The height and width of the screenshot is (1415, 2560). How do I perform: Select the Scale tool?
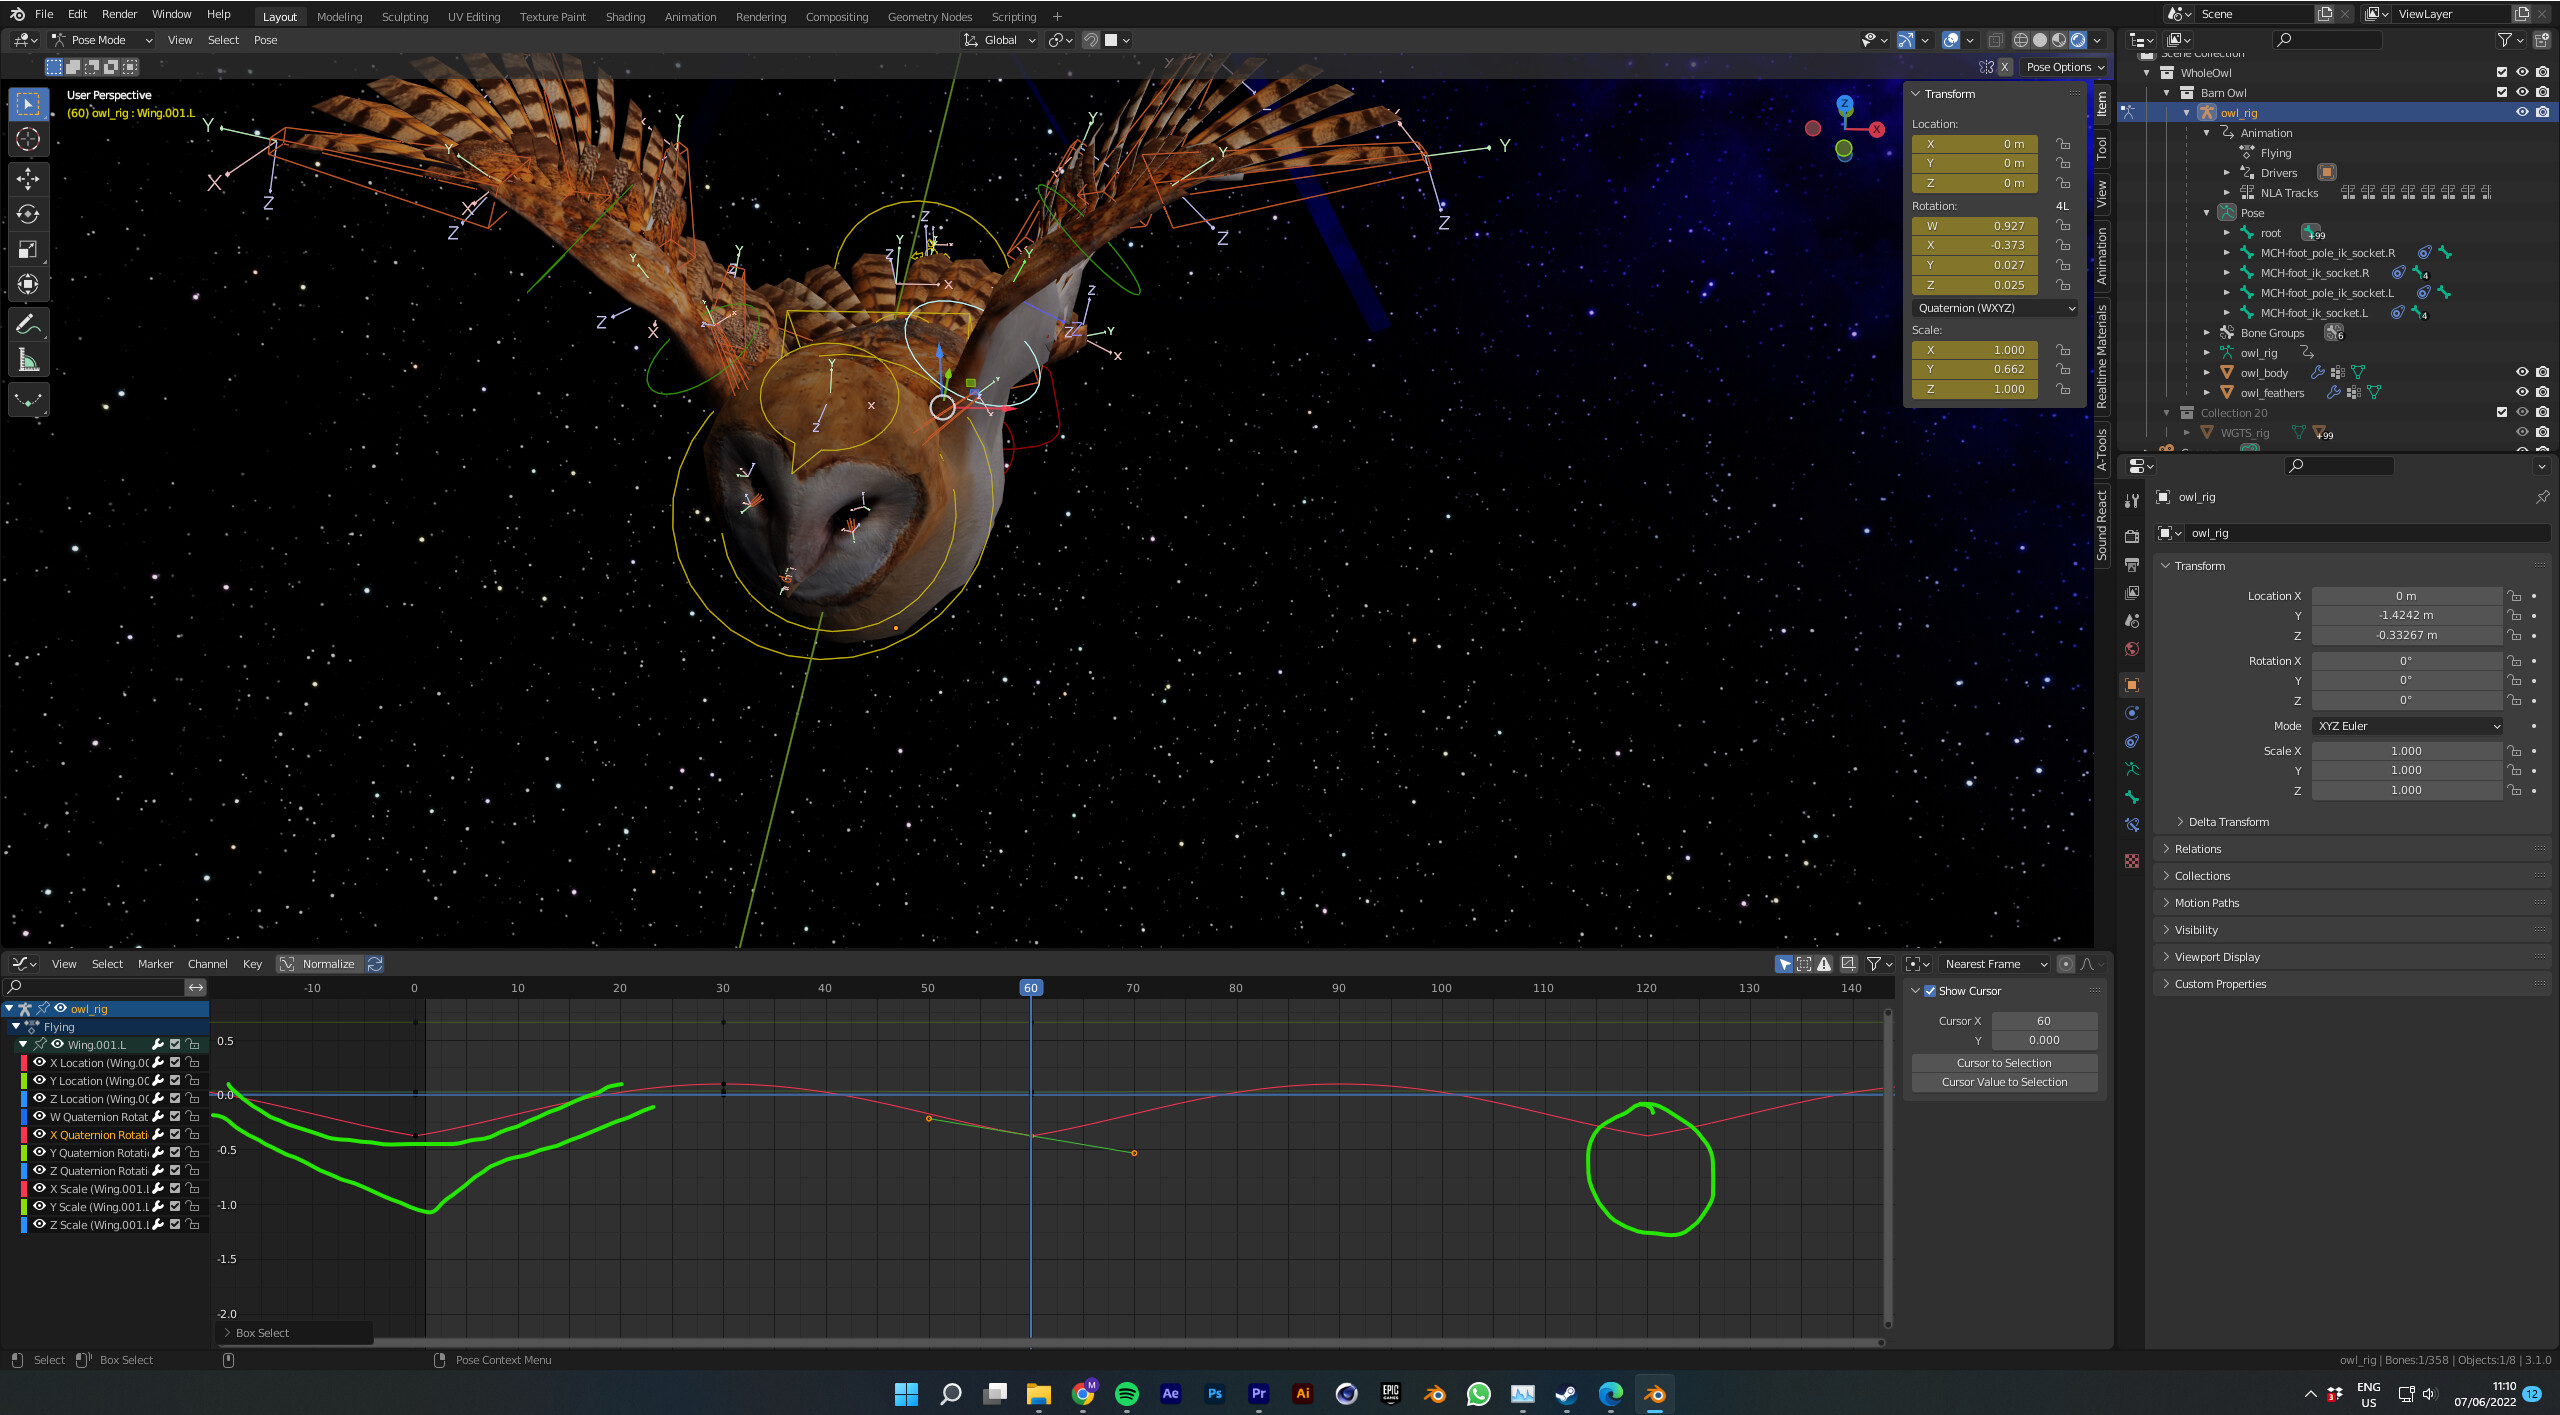click(x=28, y=249)
